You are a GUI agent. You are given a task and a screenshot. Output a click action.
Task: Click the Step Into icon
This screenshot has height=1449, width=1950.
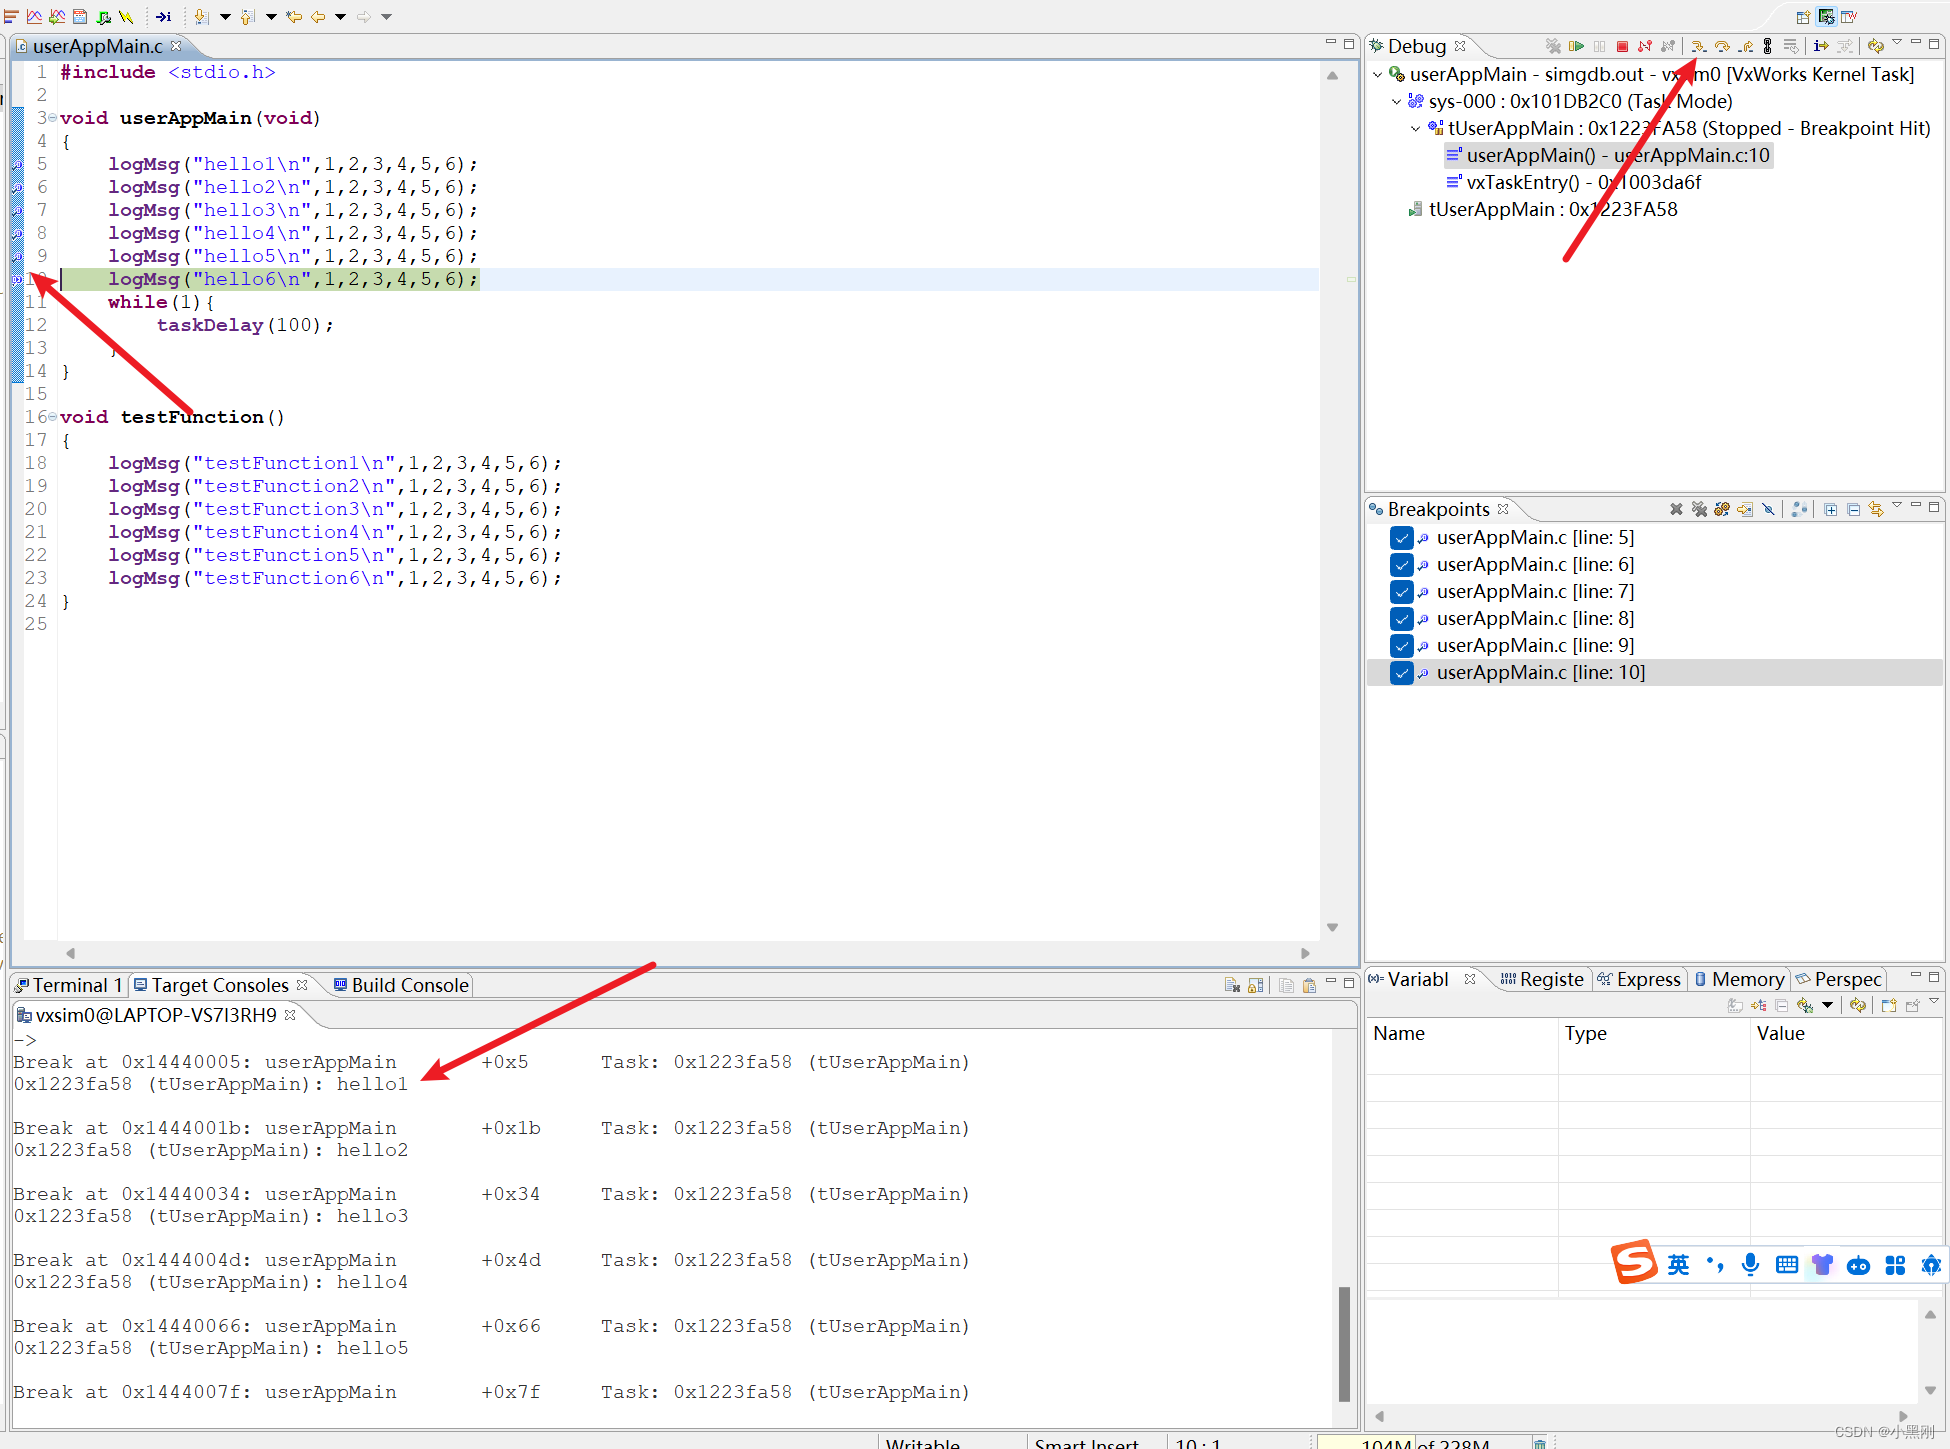[1698, 46]
